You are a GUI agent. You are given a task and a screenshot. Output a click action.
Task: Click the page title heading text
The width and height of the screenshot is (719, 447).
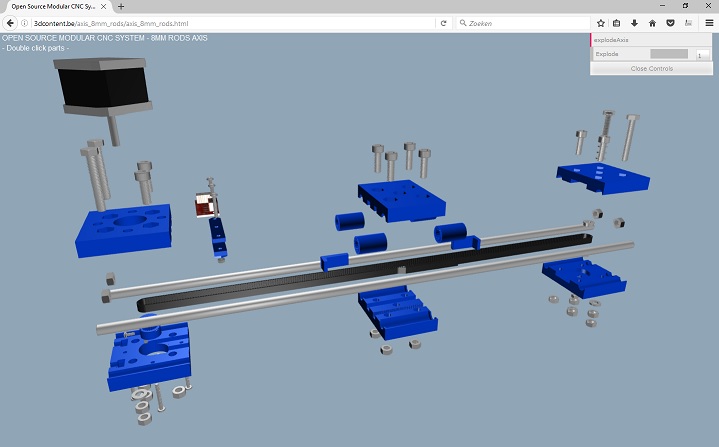pyautogui.click(x=105, y=38)
